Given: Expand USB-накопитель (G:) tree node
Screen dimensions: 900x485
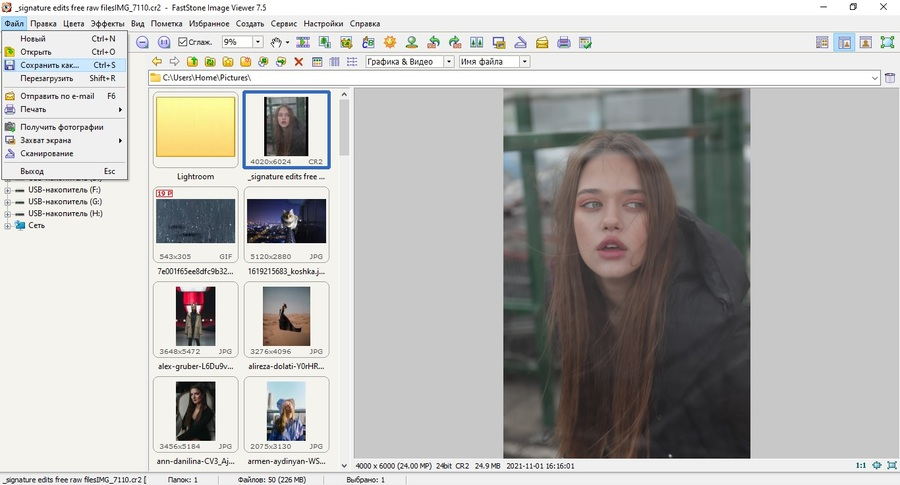Looking at the screenshot, I should [x=7, y=202].
